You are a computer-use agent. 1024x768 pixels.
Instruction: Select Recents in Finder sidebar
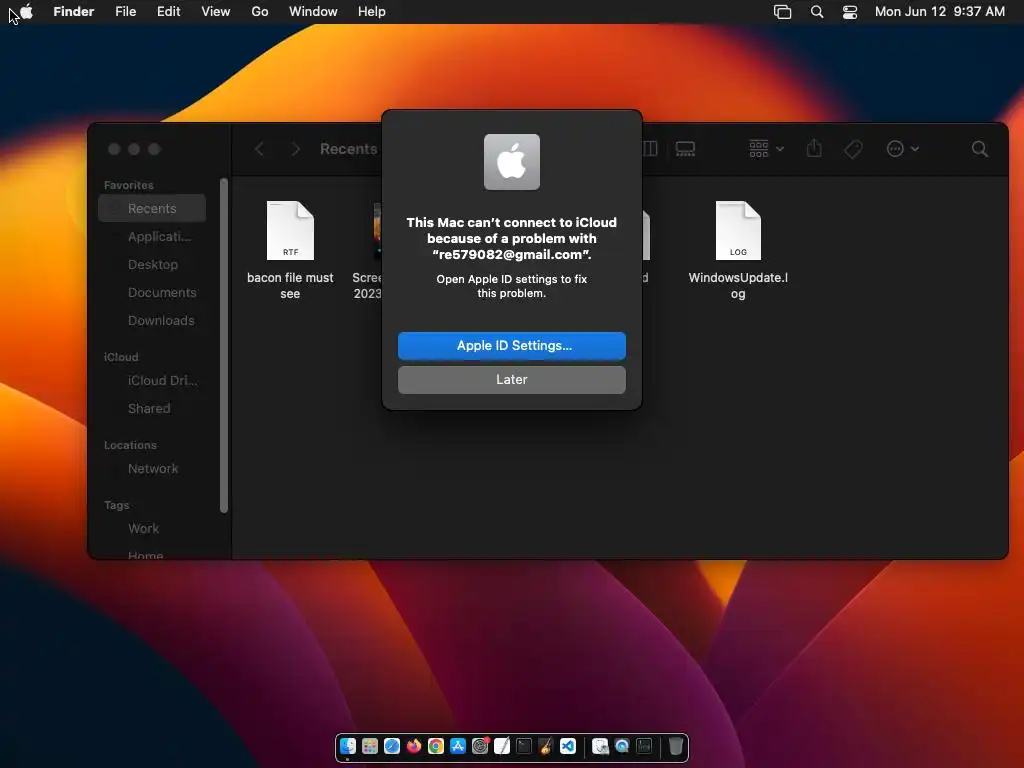[152, 208]
